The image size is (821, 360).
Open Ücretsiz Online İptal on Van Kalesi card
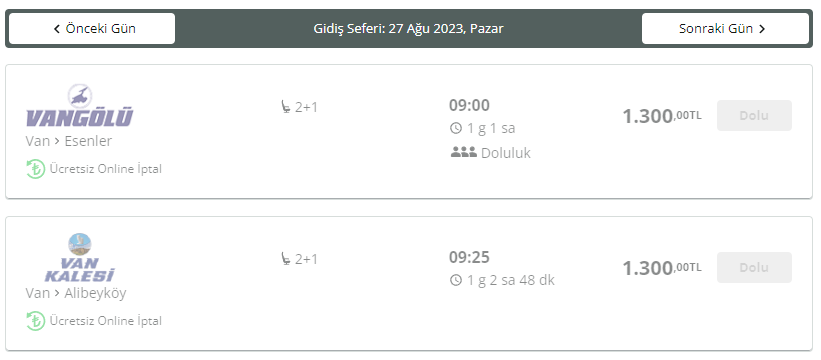coord(106,321)
